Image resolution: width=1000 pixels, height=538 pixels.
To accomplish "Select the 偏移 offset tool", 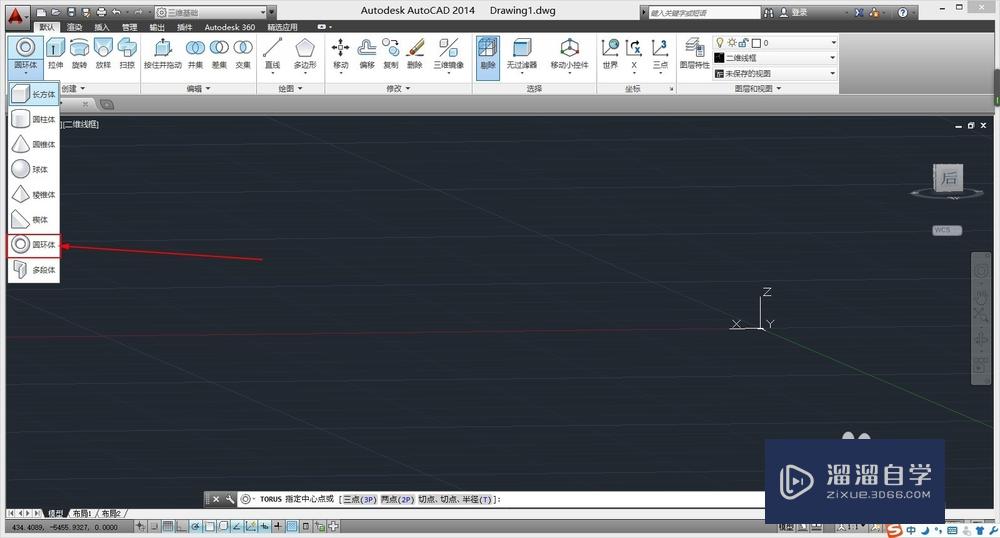I will [x=367, y=54].
